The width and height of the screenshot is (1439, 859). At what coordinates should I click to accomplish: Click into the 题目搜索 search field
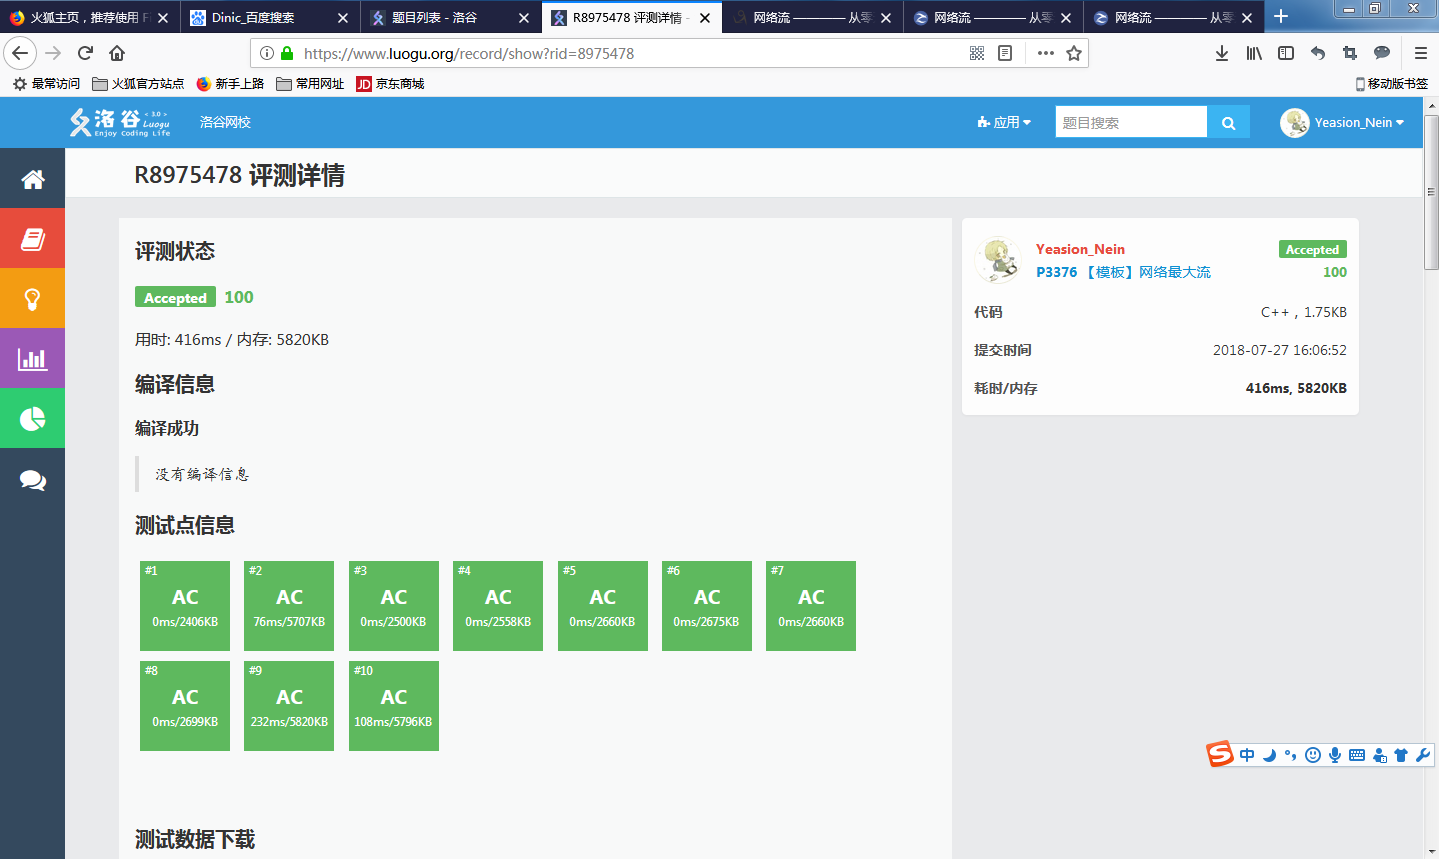[1131, 122]
